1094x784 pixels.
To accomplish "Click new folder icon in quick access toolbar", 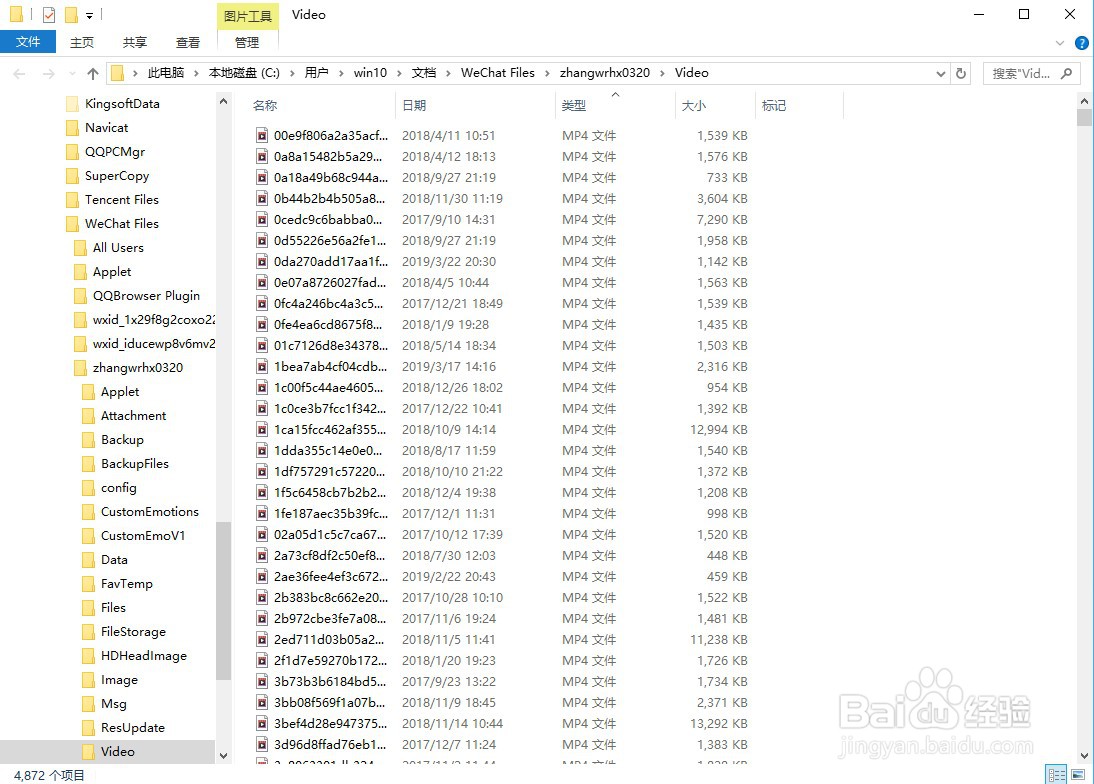I will [70, 14].
